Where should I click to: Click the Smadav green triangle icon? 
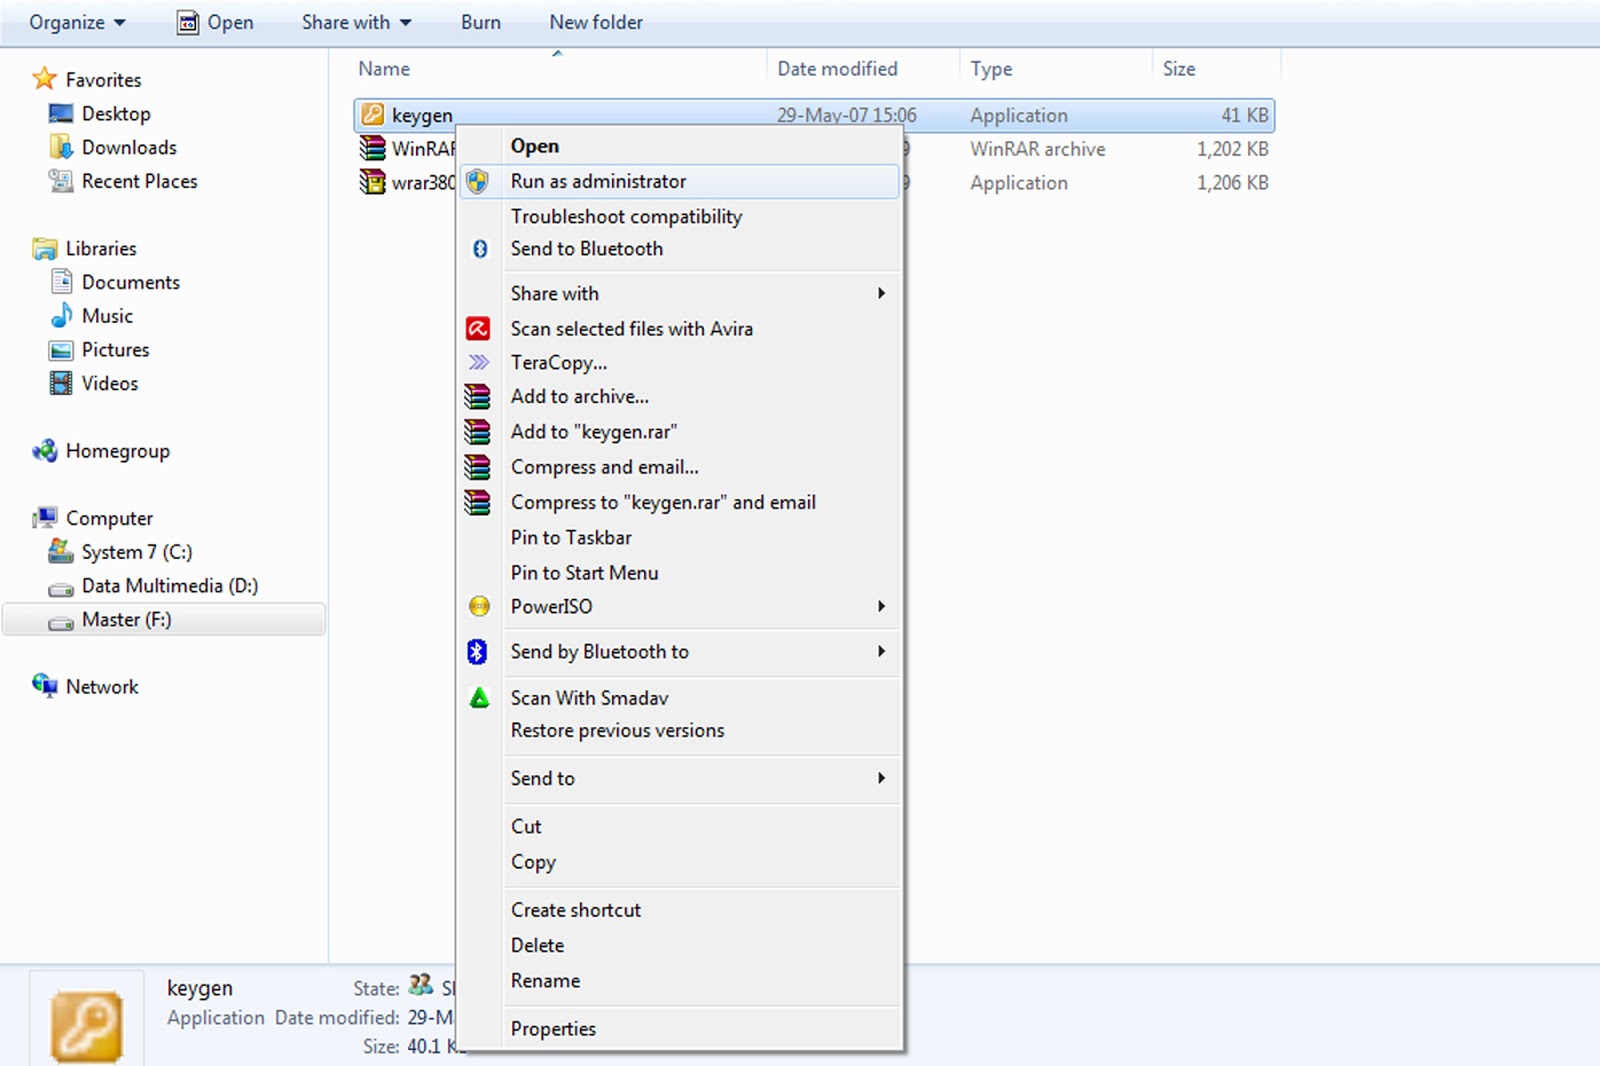[x=479, y=698]
